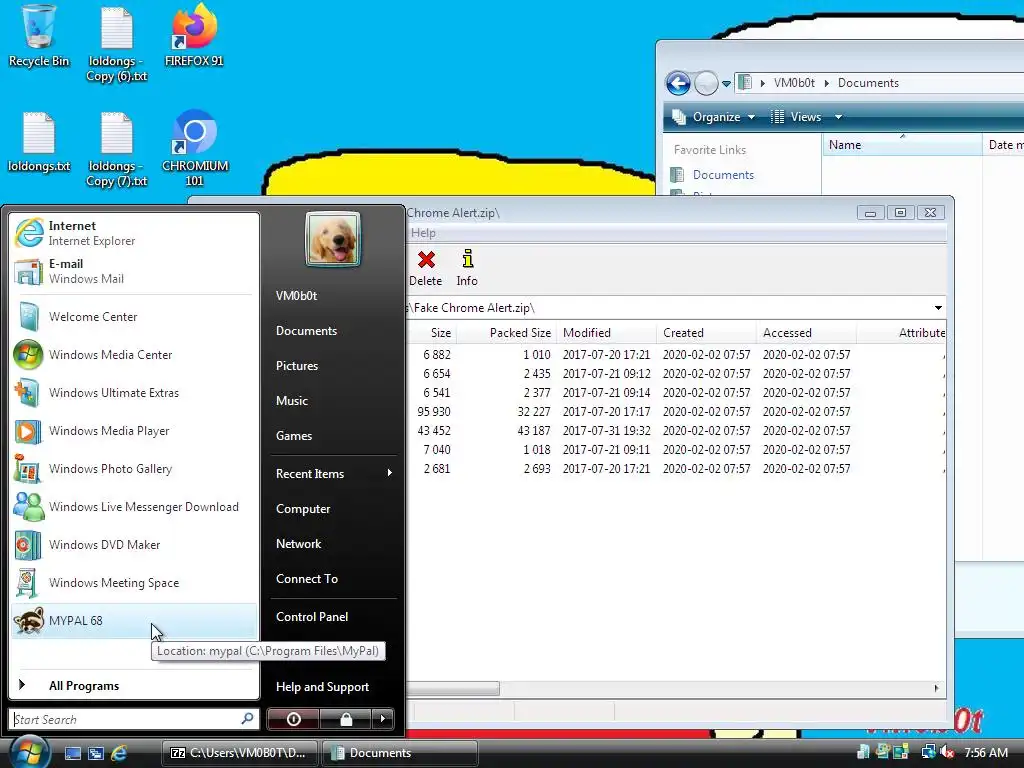Open Documents from Start menu right pane
This screenshot has height=768, width=1024.
pyautogui.click(x=334, y=330)
